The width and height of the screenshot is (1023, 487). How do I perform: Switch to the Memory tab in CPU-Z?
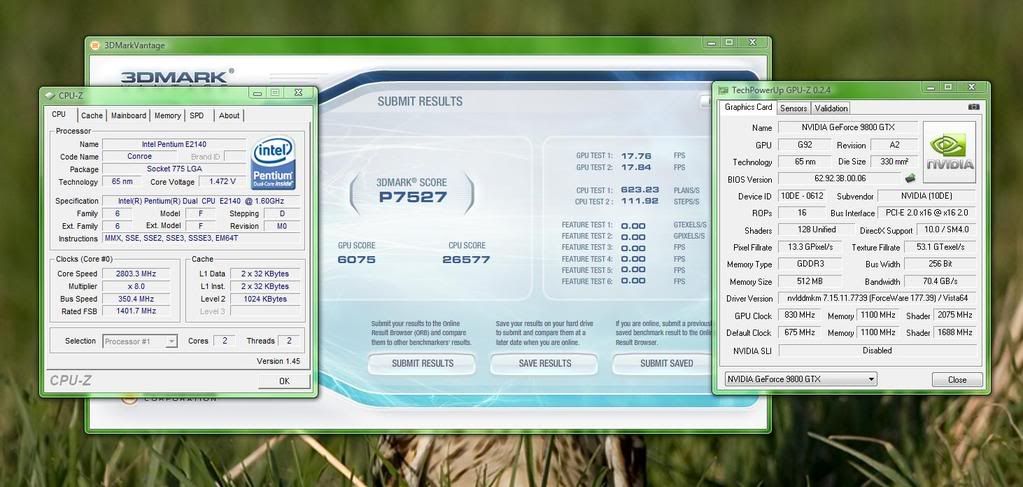coord(168,116)
